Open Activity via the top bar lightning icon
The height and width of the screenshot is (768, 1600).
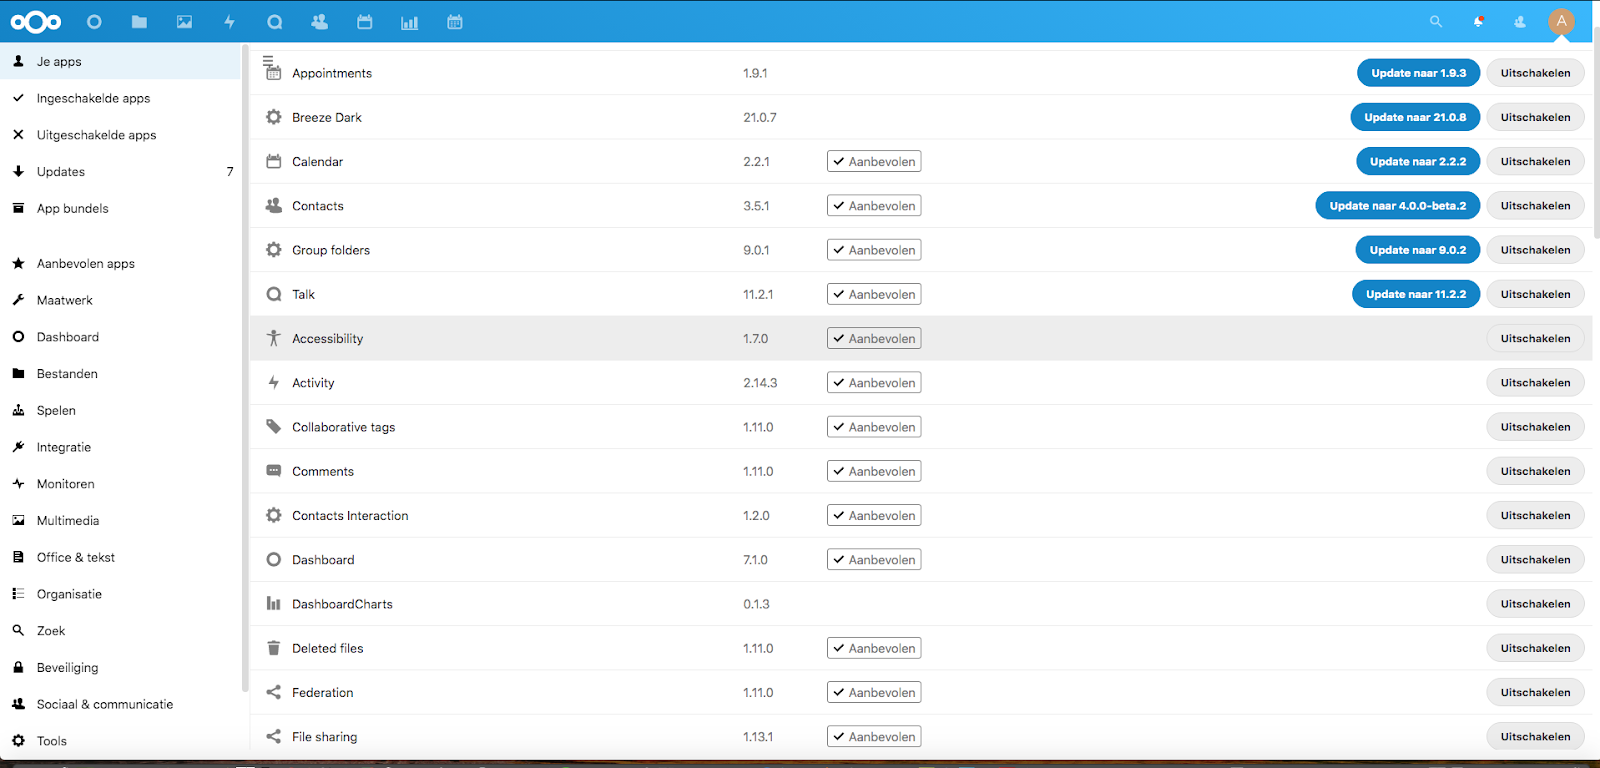[x=229, y=22]
